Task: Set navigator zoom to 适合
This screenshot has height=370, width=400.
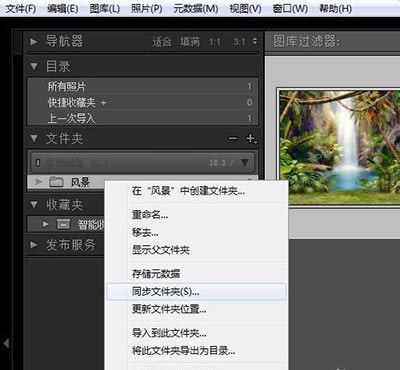Action: point(162,42)
